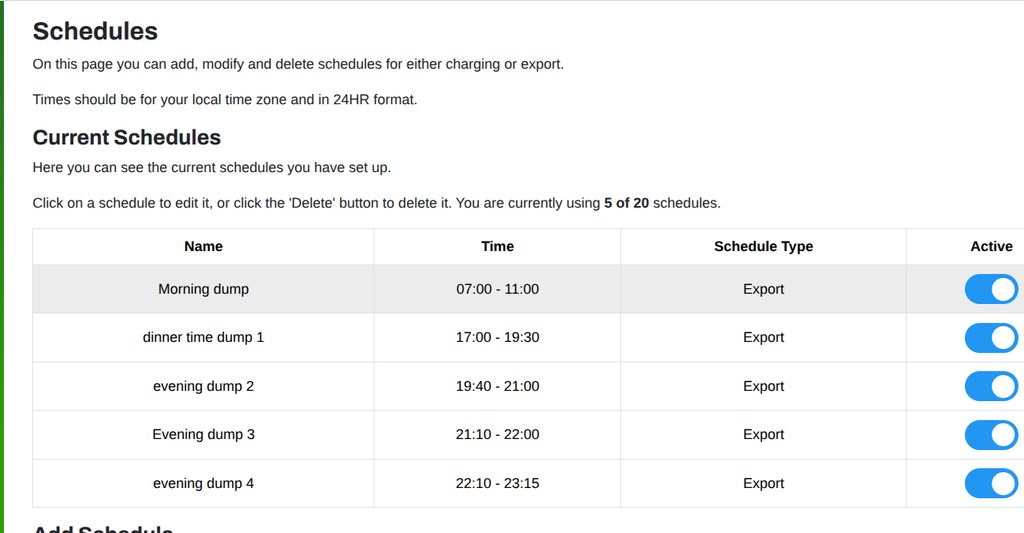Screen dimensions: 1024x533
Task: Turn off evening dump 4 active switch
Action: click(991, 483)
